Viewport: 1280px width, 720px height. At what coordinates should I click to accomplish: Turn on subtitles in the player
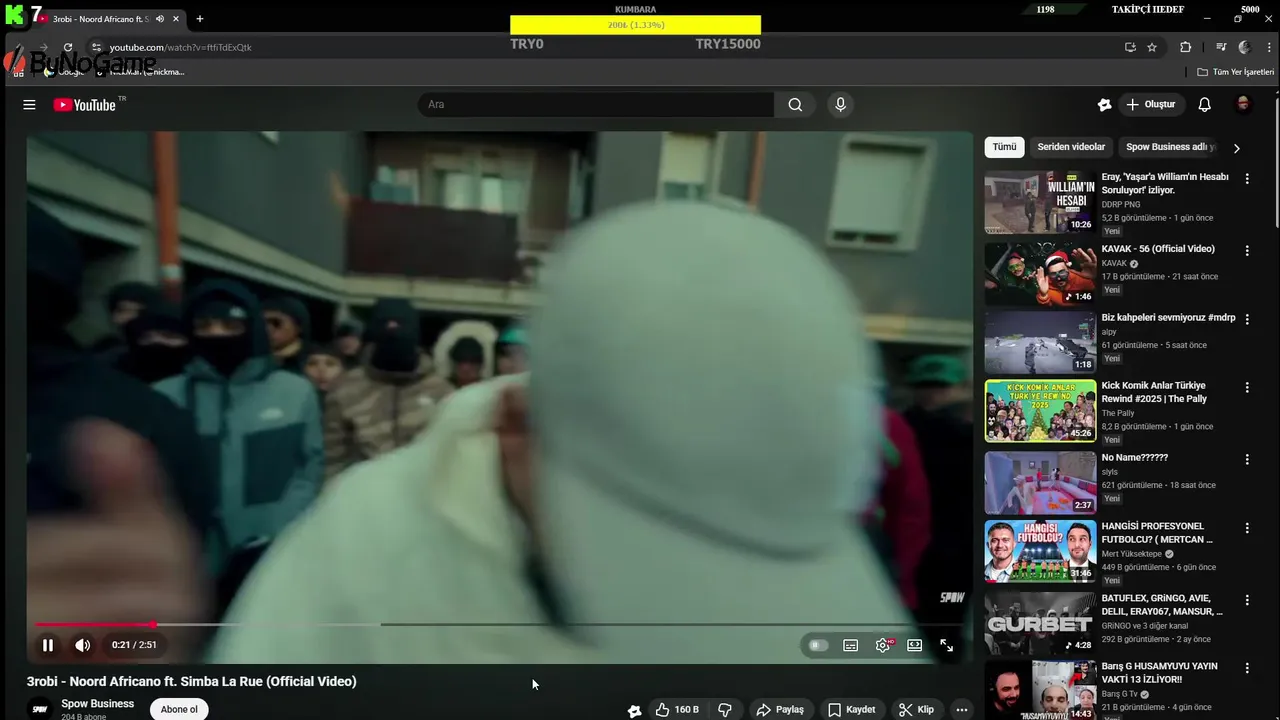tap(851, 645)
